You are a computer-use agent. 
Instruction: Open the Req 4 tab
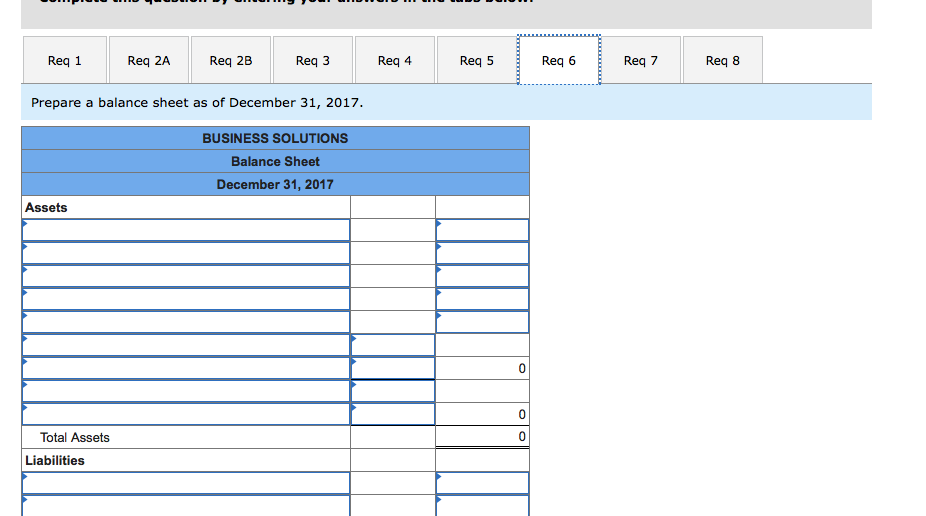[395, 60]
